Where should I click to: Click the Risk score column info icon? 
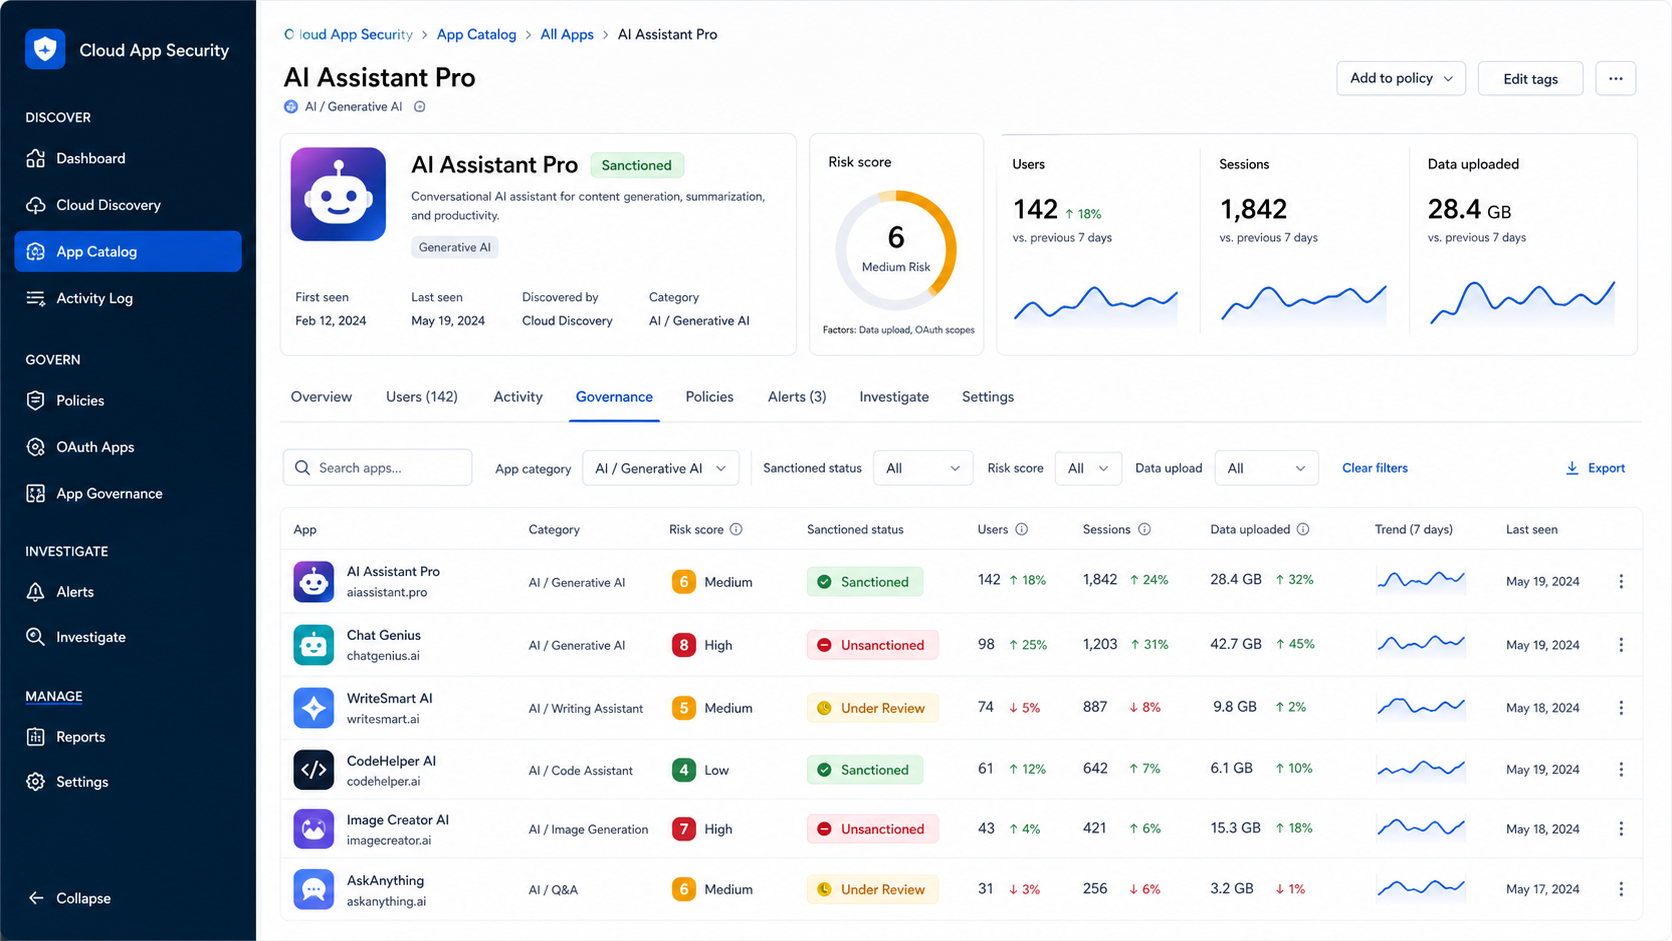point(736,529)
